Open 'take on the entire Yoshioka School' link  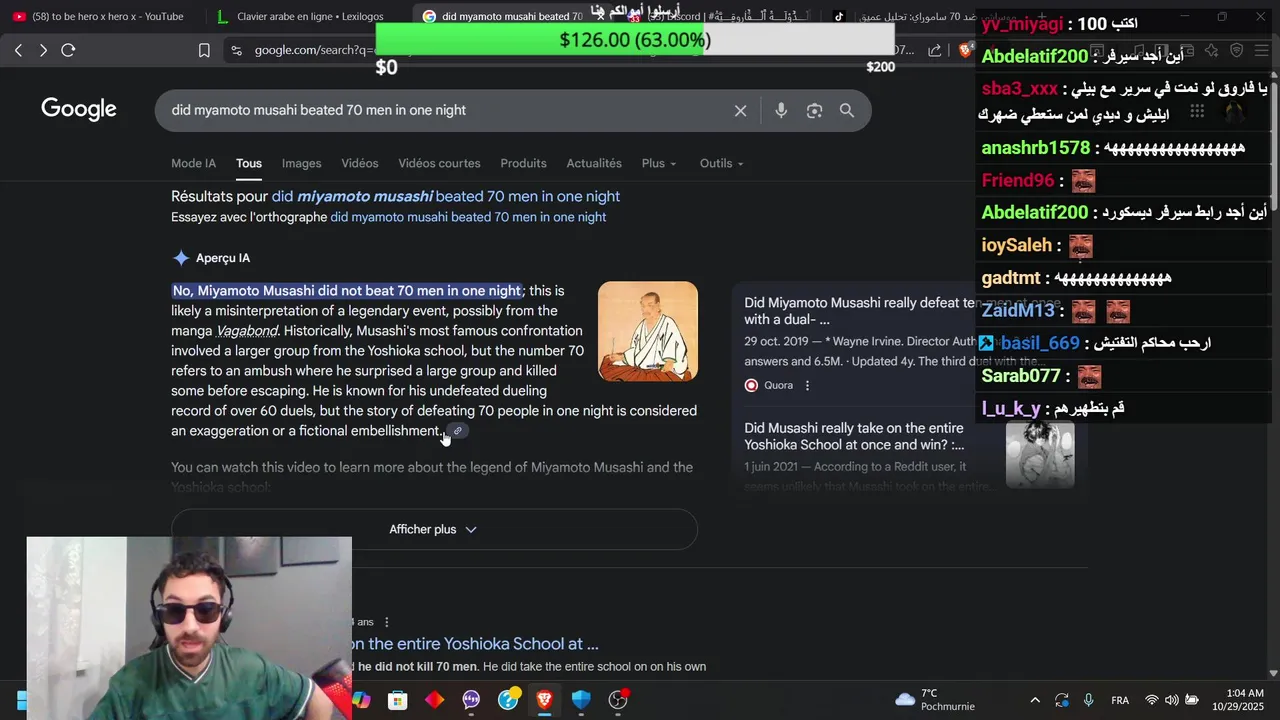[854, 436]
